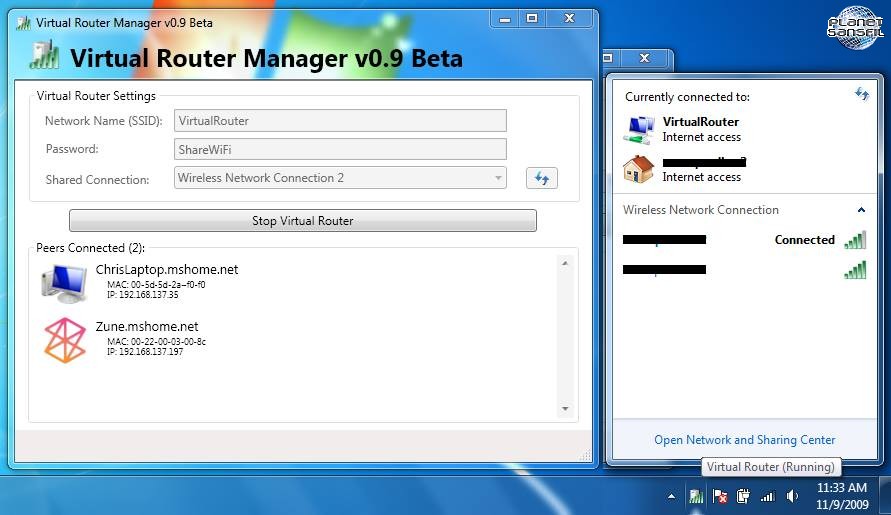Click the VirtualRouter connection name
This screenshot has height=515, width=891.
700,122
